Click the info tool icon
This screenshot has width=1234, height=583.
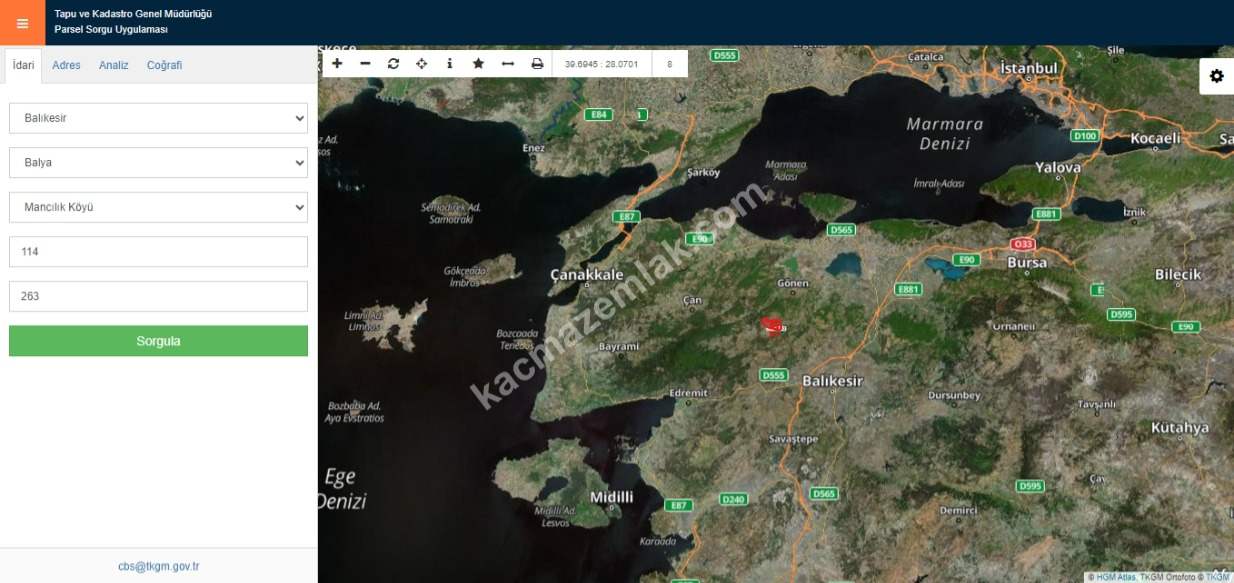click(x=449, y=64)
